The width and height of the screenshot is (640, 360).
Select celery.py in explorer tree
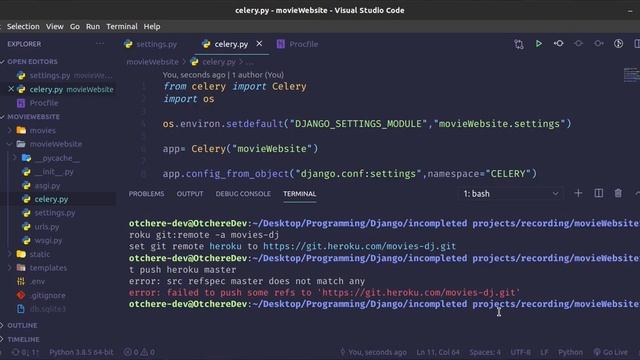pos(51,199)
